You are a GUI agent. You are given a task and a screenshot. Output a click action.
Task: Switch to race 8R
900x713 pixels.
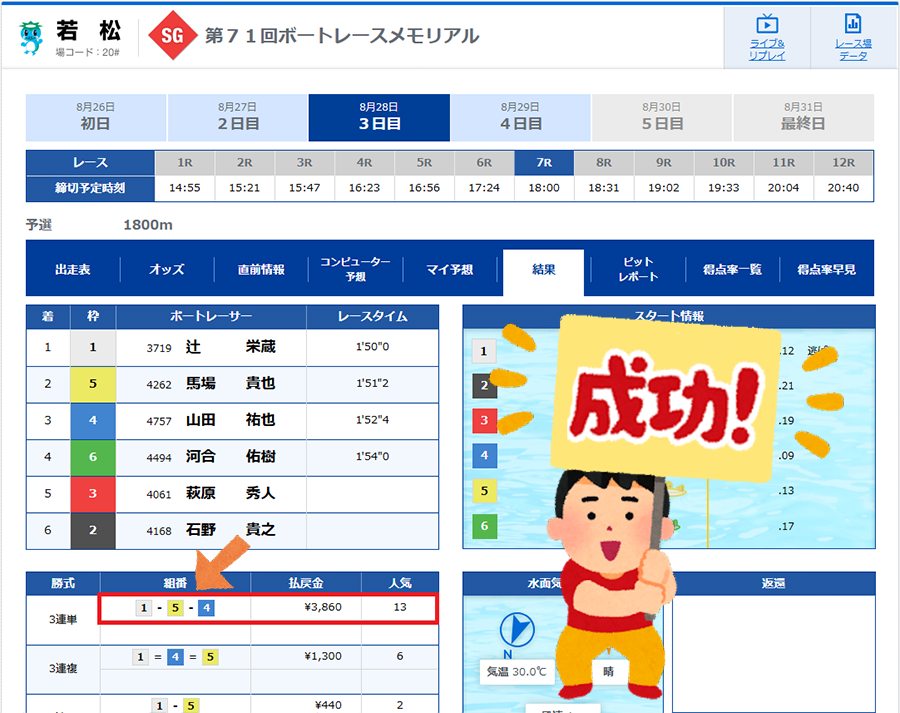coord(604,163)
